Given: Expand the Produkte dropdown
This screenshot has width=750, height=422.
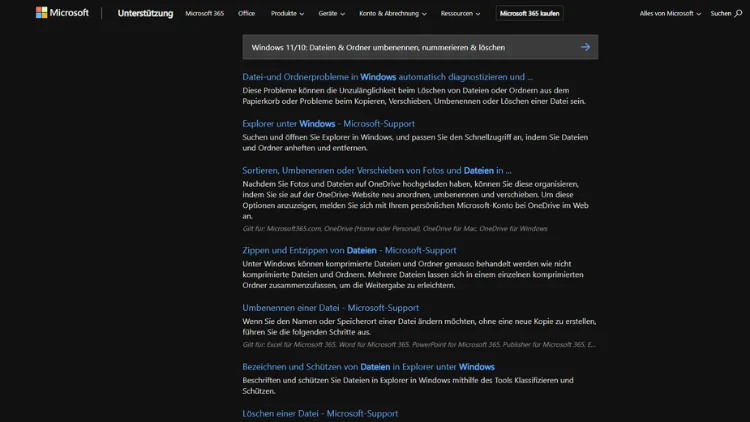Looking at the screenshot, I should 287,13.
